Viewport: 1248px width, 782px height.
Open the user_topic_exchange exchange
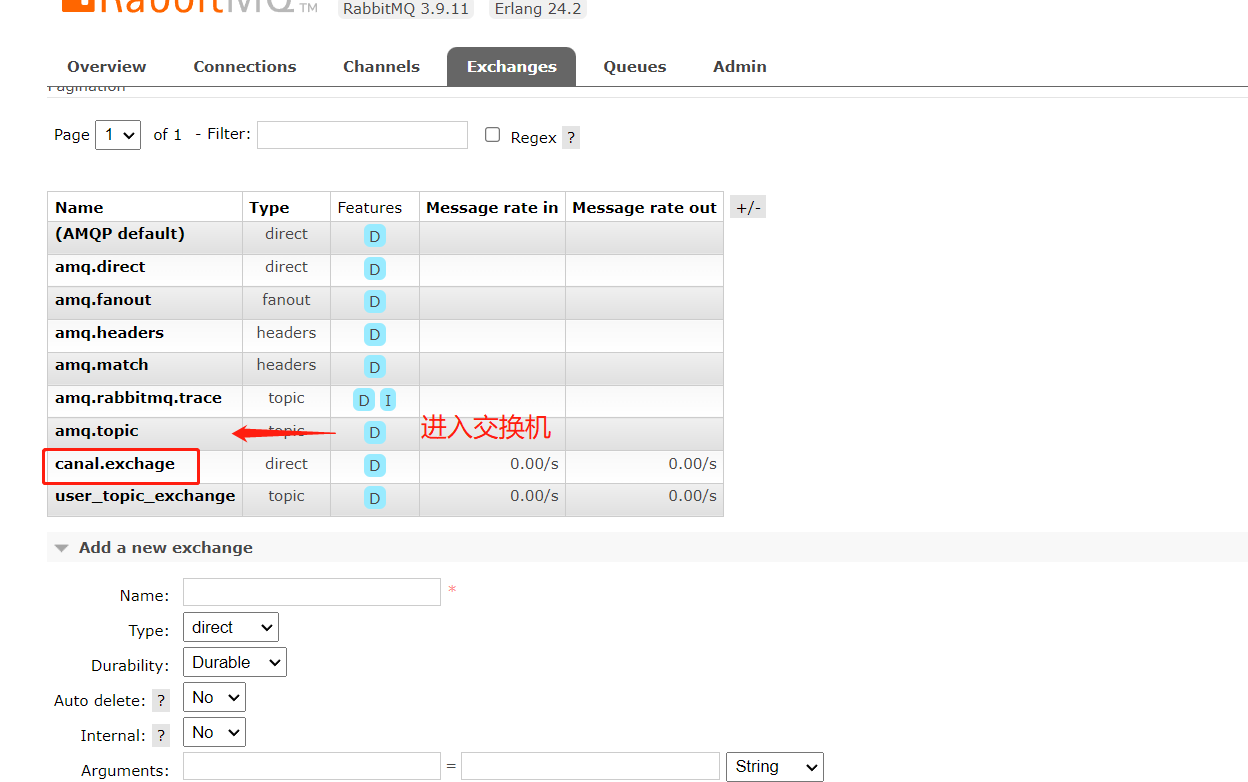pos(145,496)
